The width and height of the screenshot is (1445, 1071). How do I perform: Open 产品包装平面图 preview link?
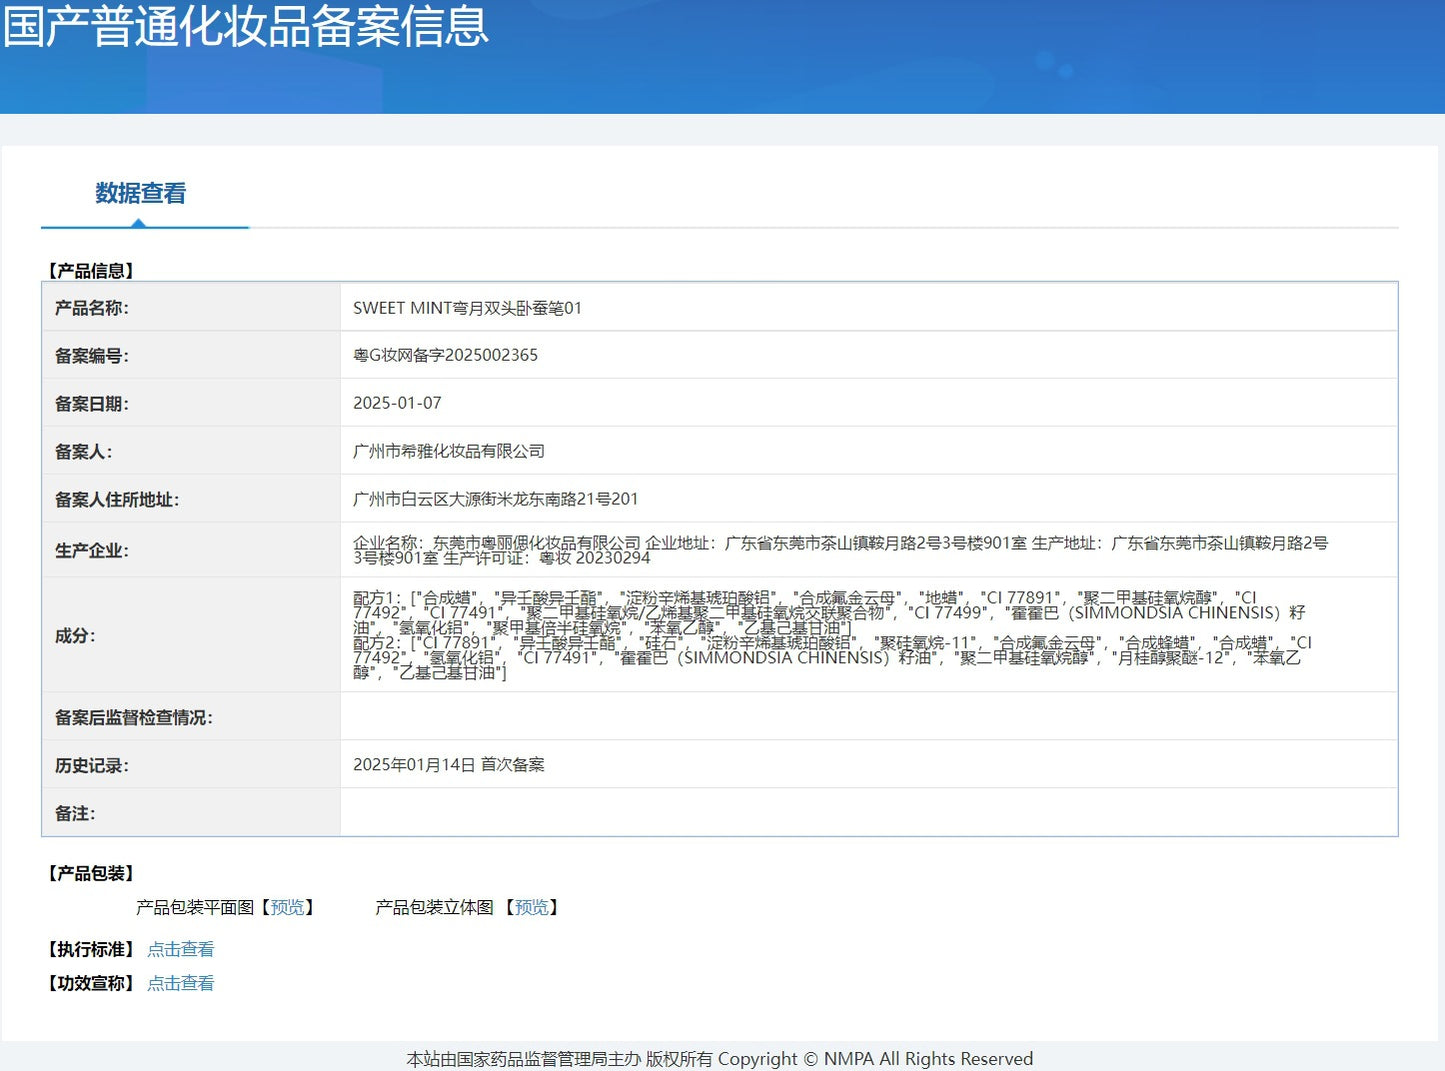(287, 907)
